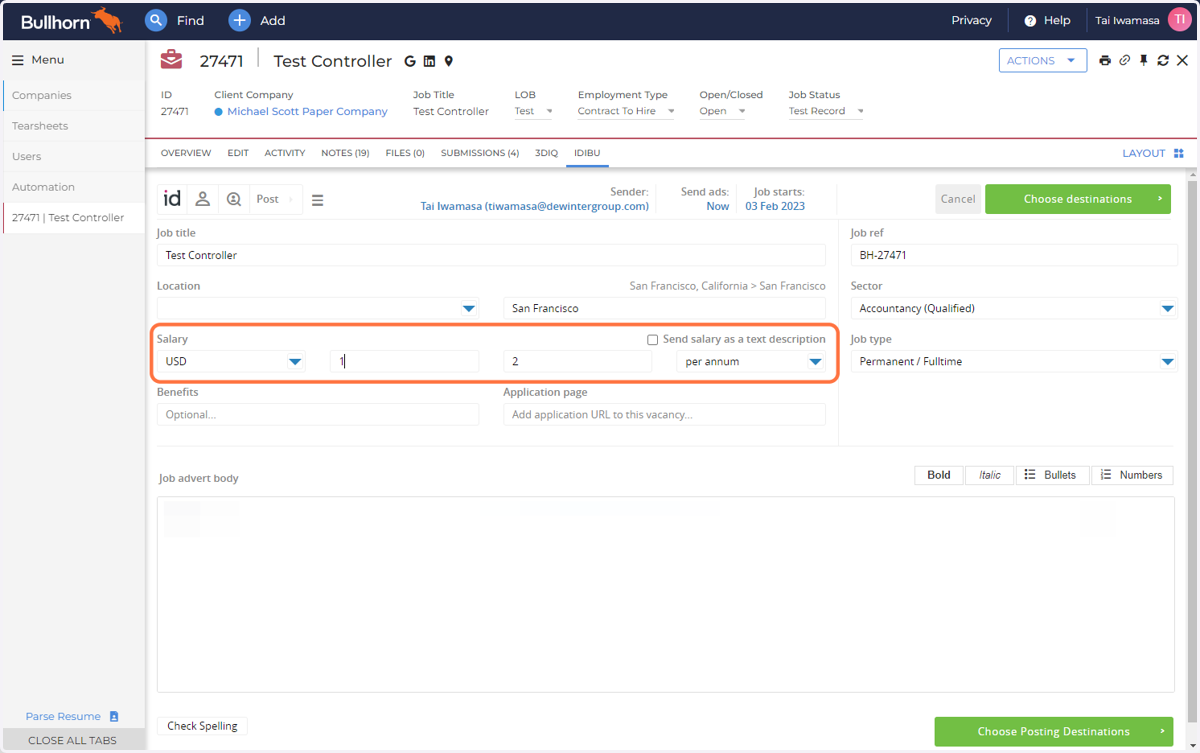Switch to the EDIT tab
This screenshot has width=1200, height=753.
pyautogui.click(x=238, y=153)
